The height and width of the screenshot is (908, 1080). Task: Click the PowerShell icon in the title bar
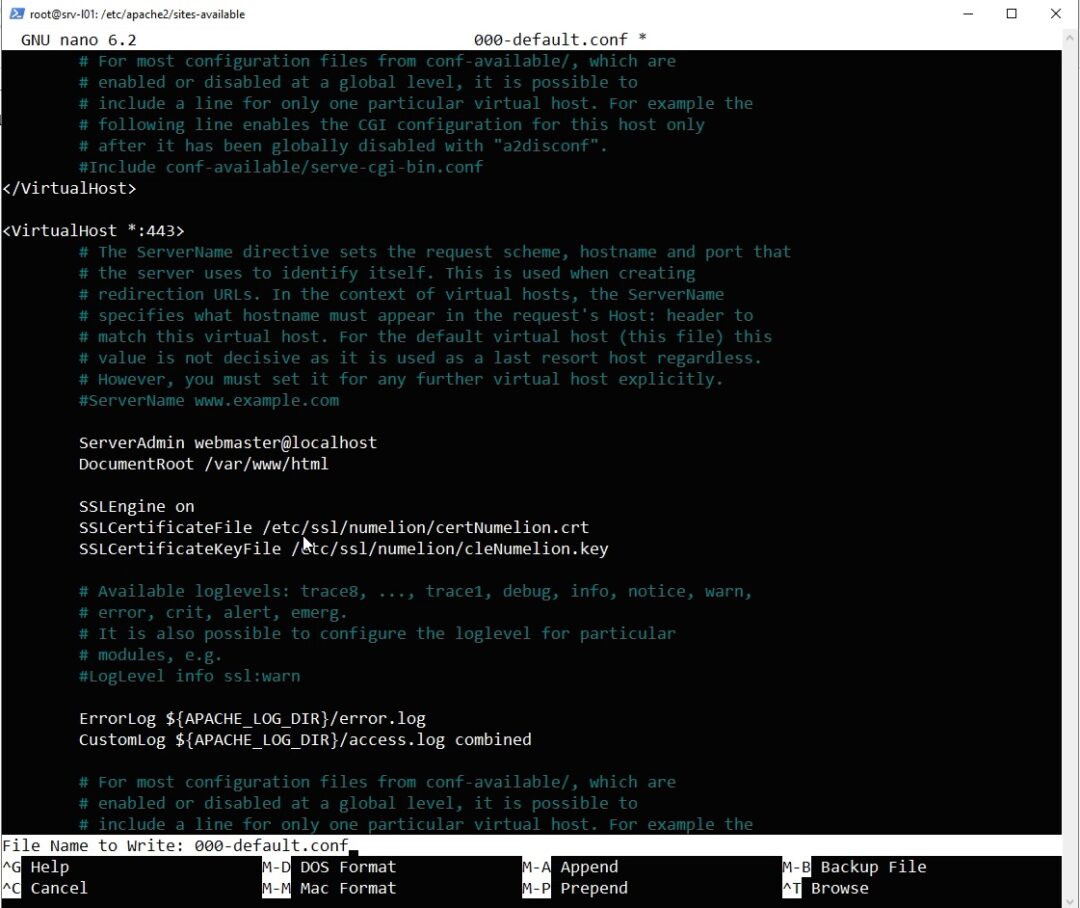(17, 14)
